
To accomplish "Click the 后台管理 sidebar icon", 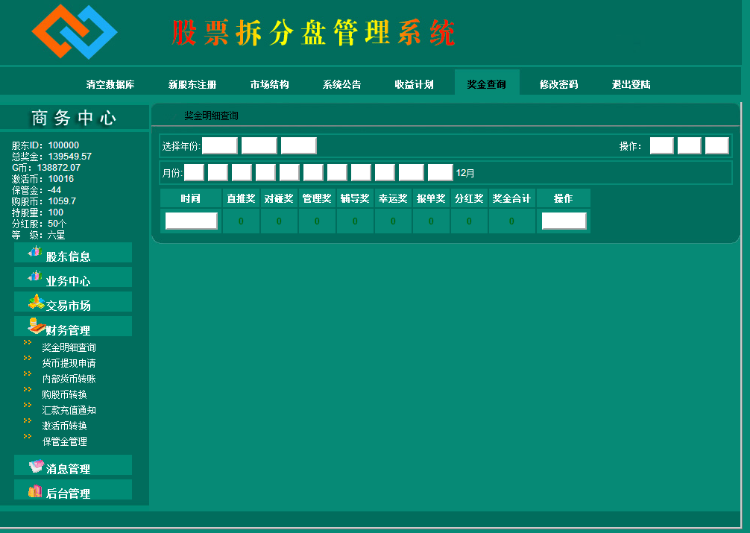I will [x=35, y=491].
